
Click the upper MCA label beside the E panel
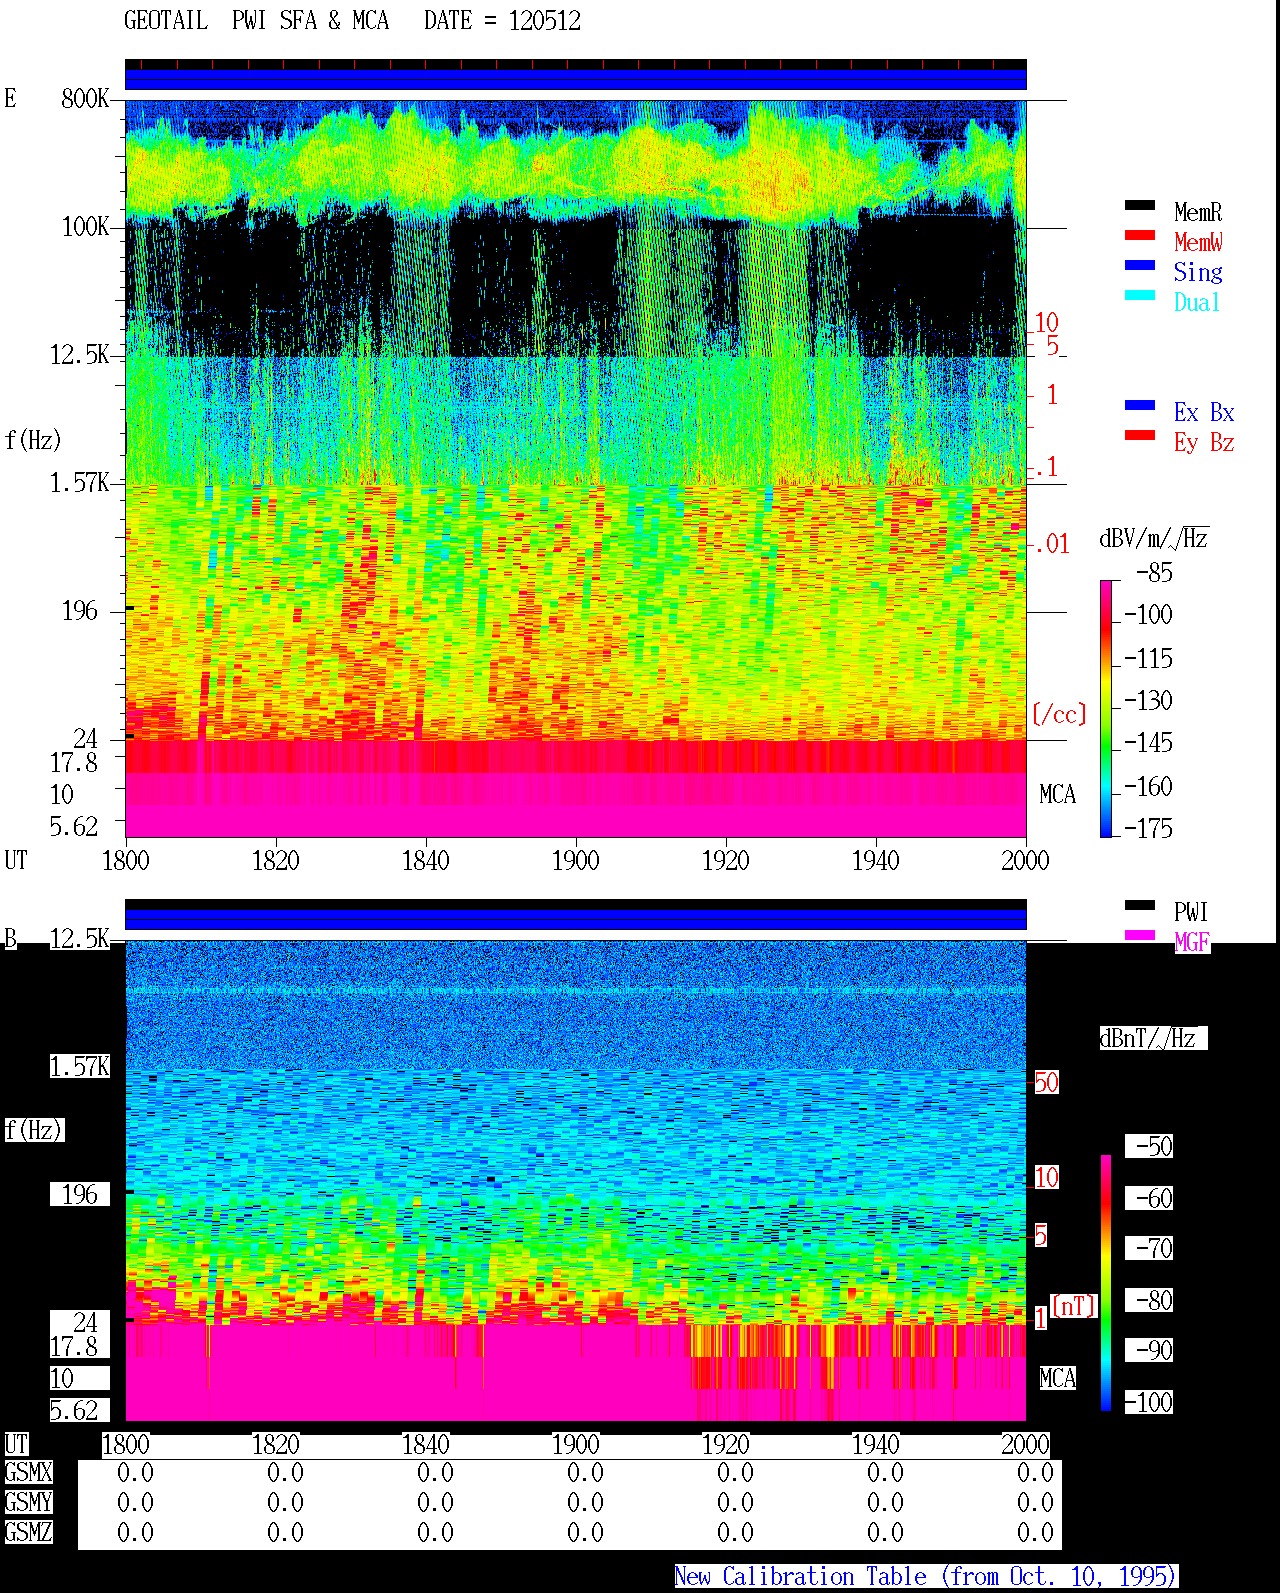(x=1057, y=795)
